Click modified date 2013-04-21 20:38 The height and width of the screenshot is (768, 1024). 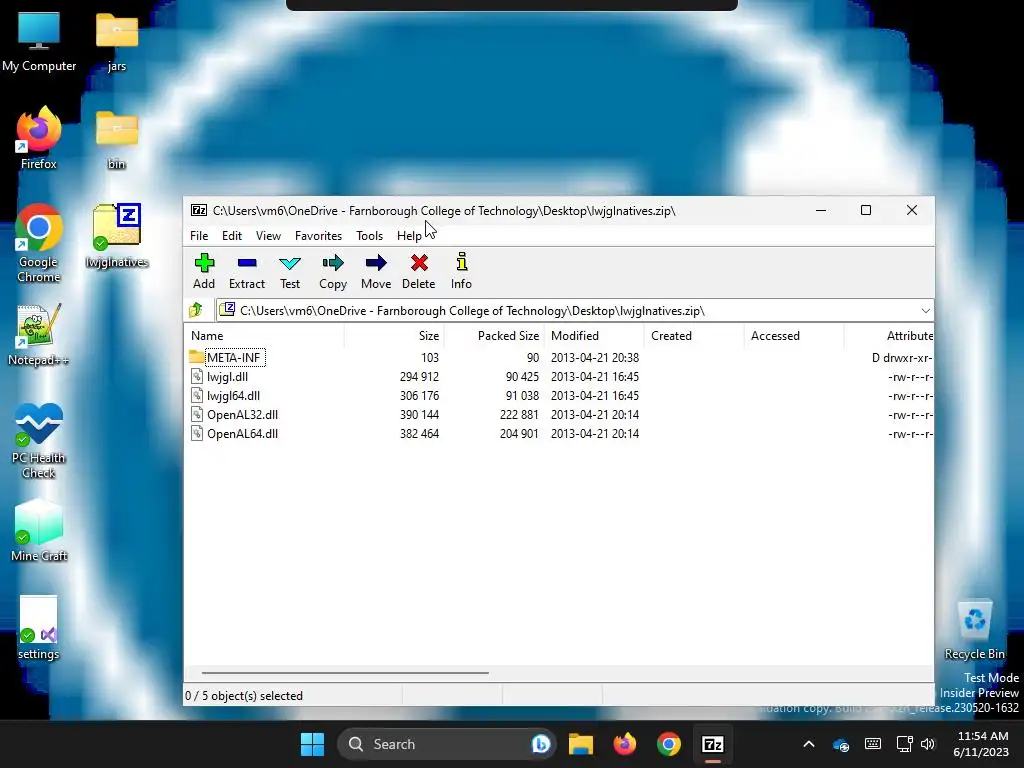[595, 357]
